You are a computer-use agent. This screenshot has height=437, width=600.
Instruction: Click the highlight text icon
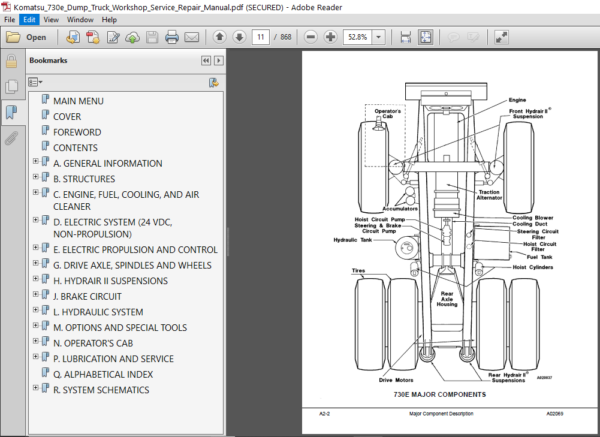pos(473,37)
